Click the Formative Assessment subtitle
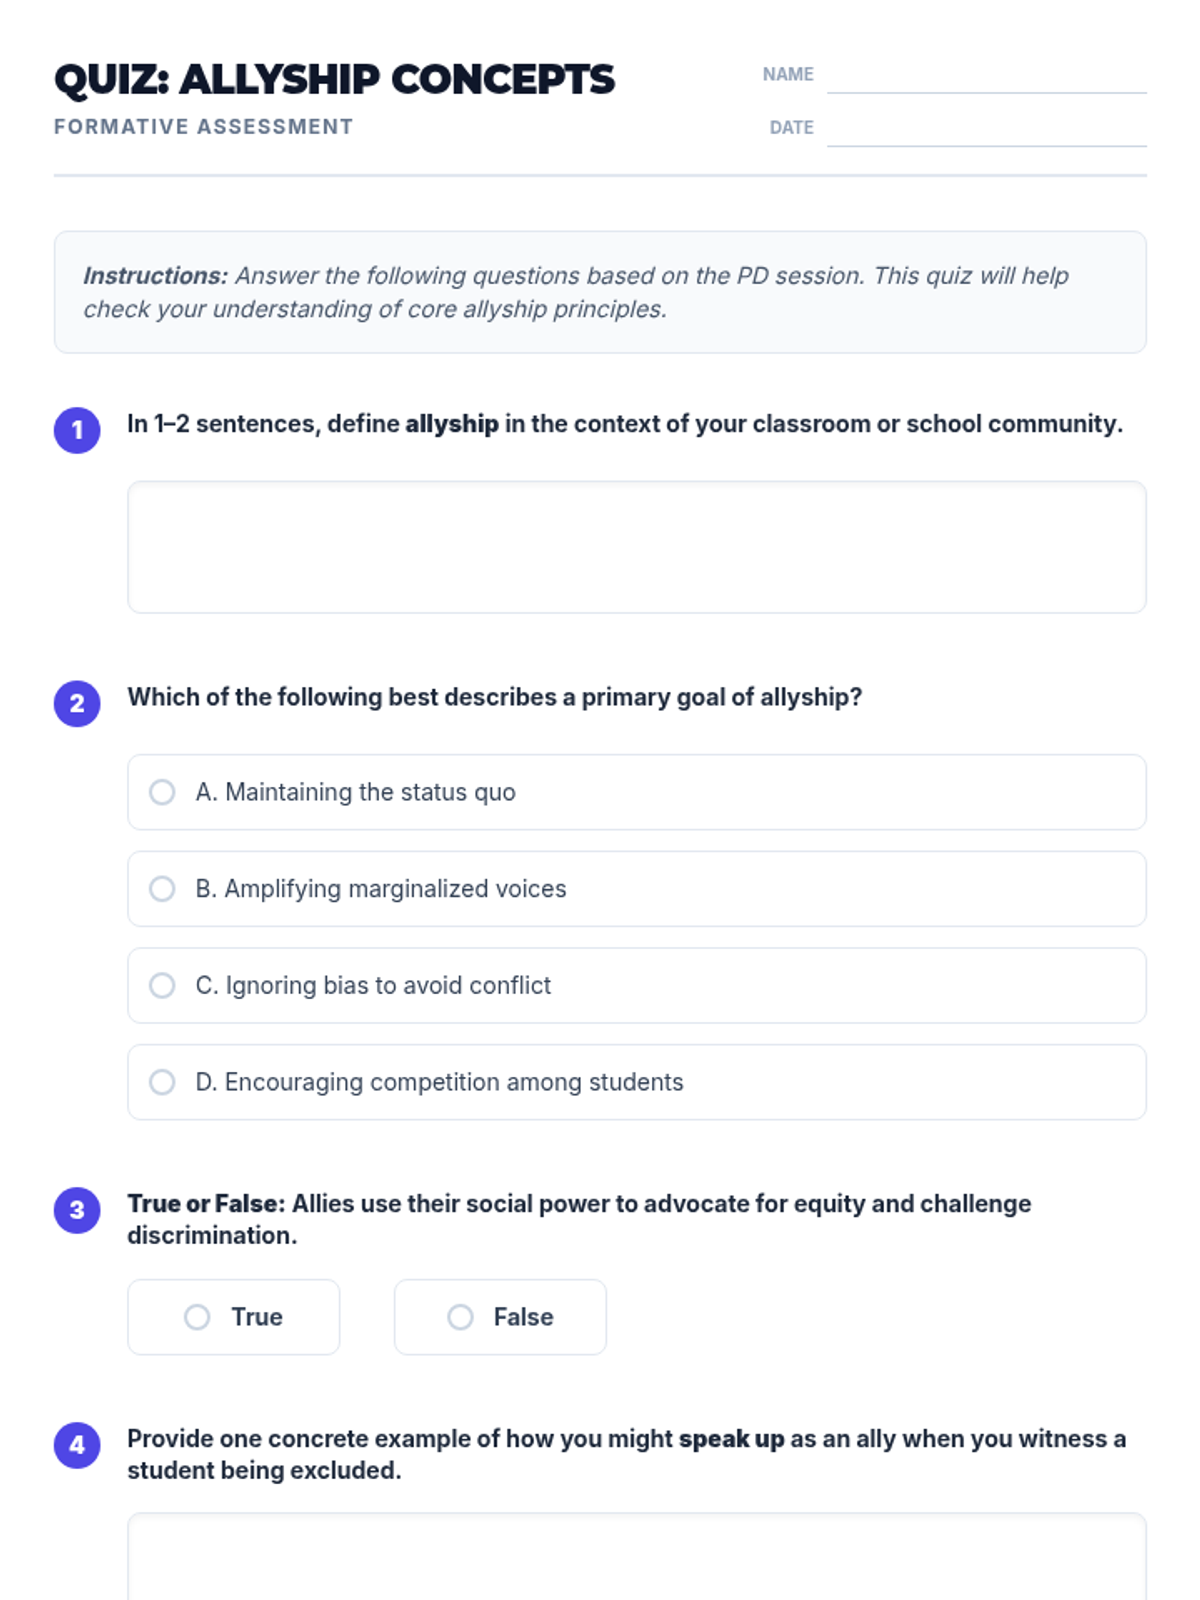Screen dimensions: 1200x1600 click(x=203, y=127)
